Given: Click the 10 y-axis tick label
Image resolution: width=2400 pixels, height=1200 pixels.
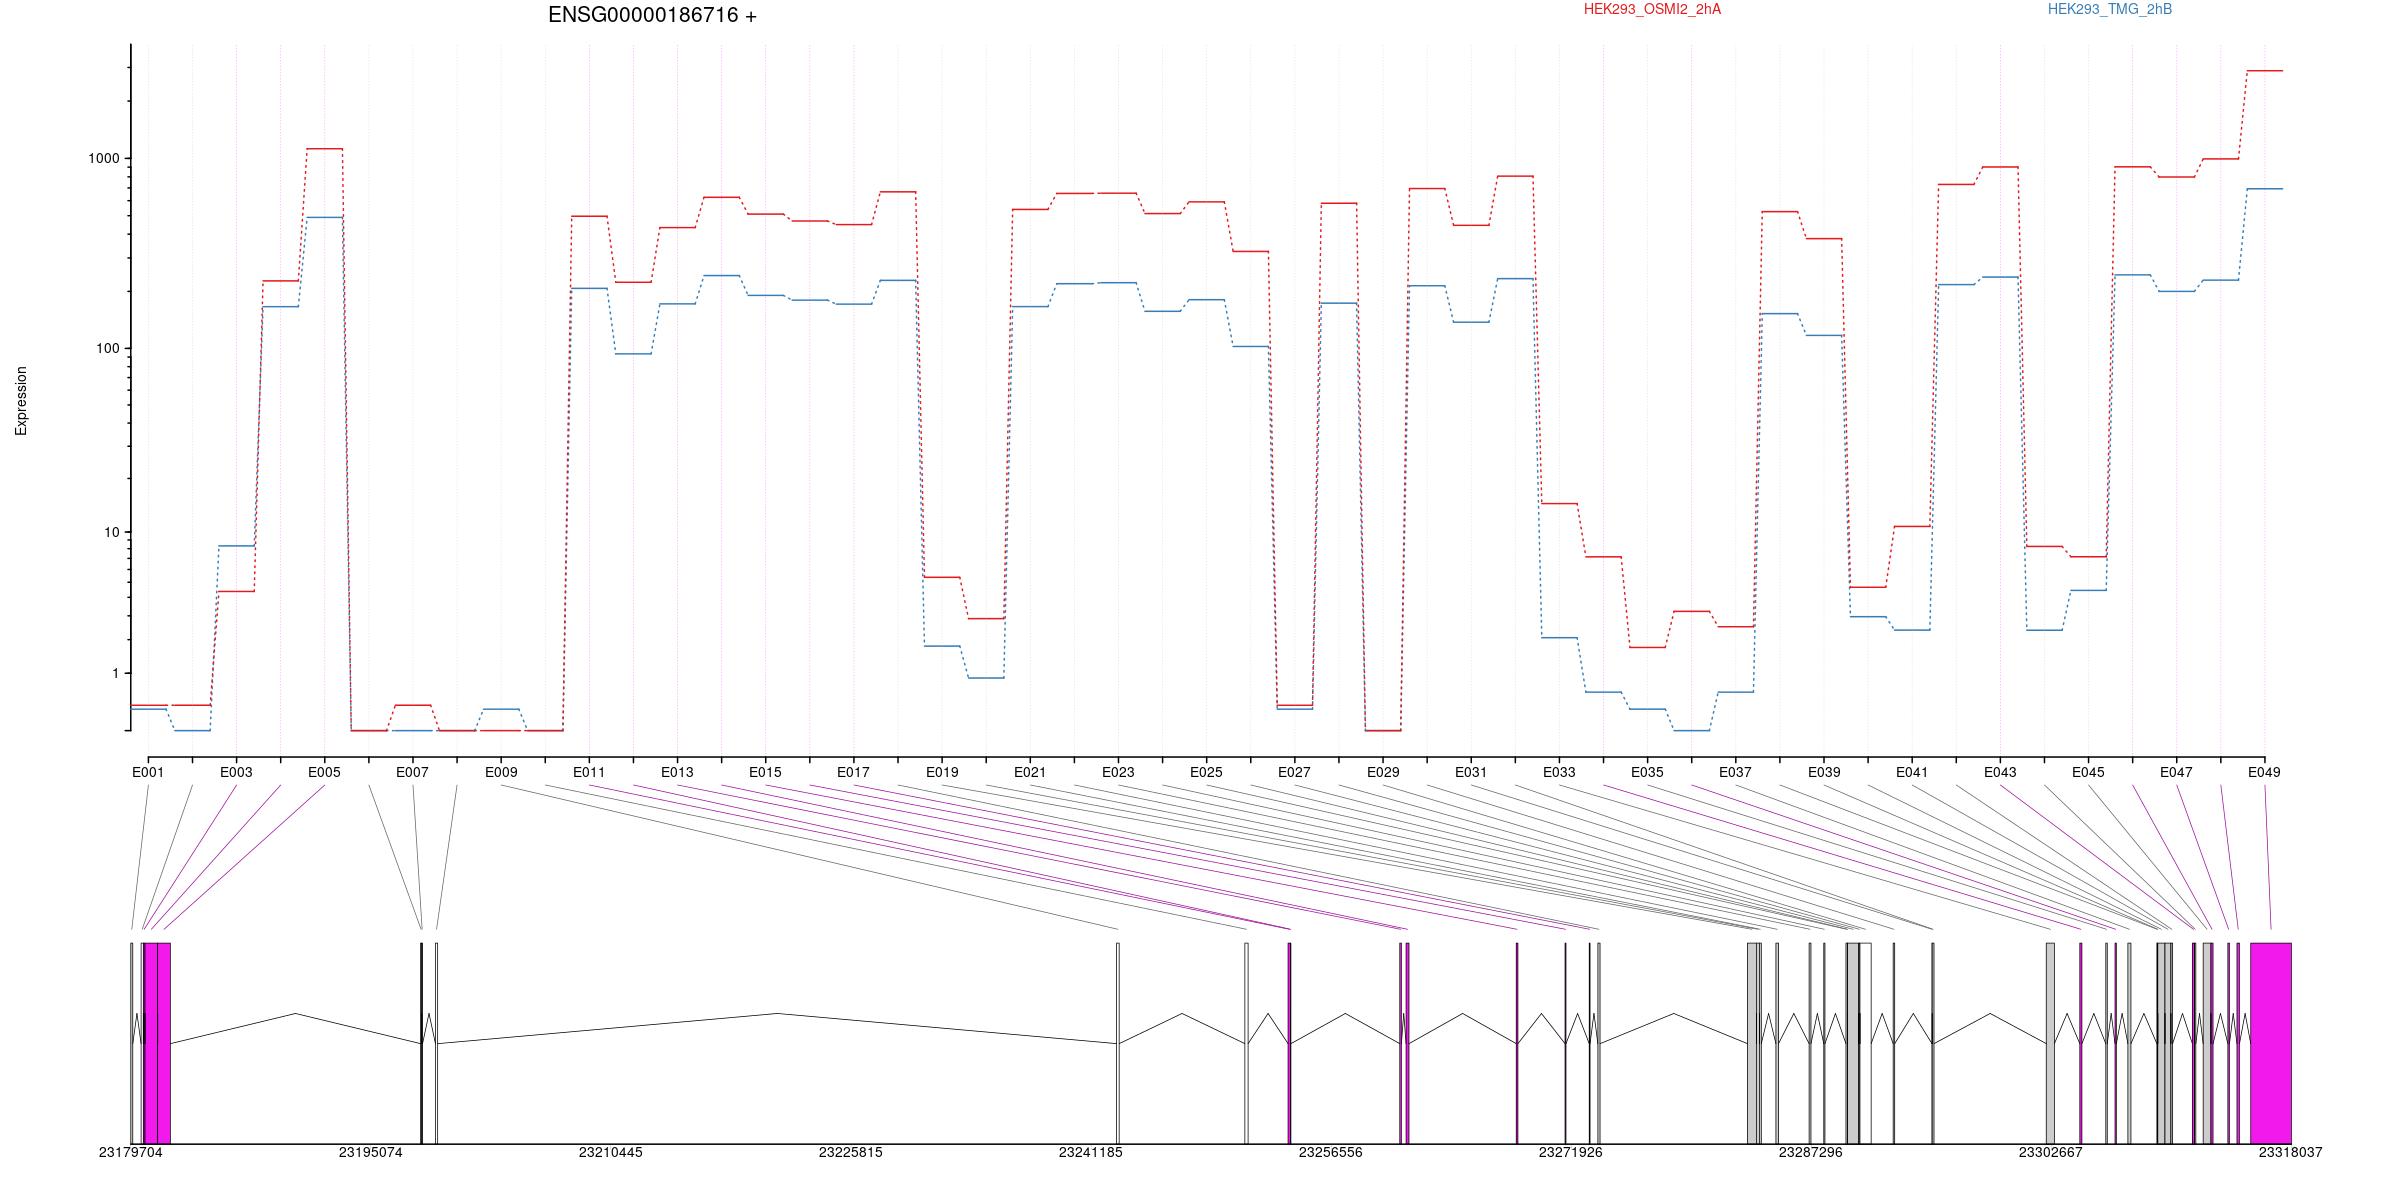Looking at the screenshot, I should 112,532.
